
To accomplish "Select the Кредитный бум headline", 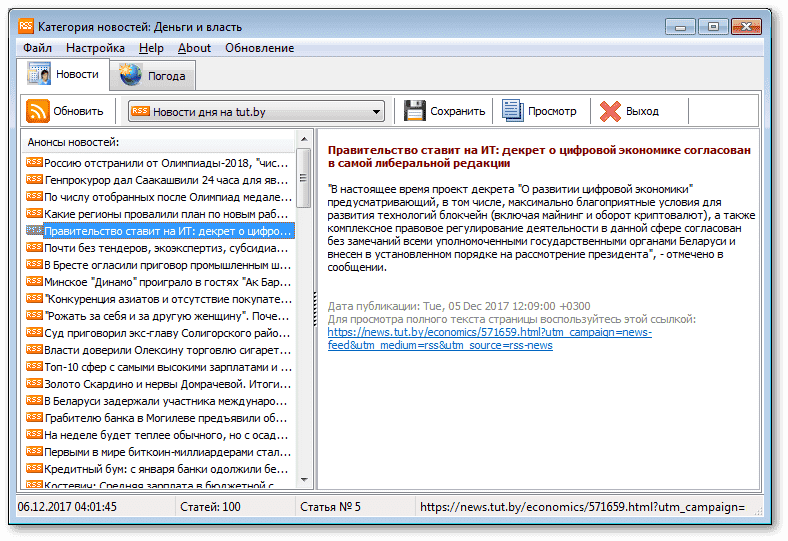I will (x=165, y=469).
